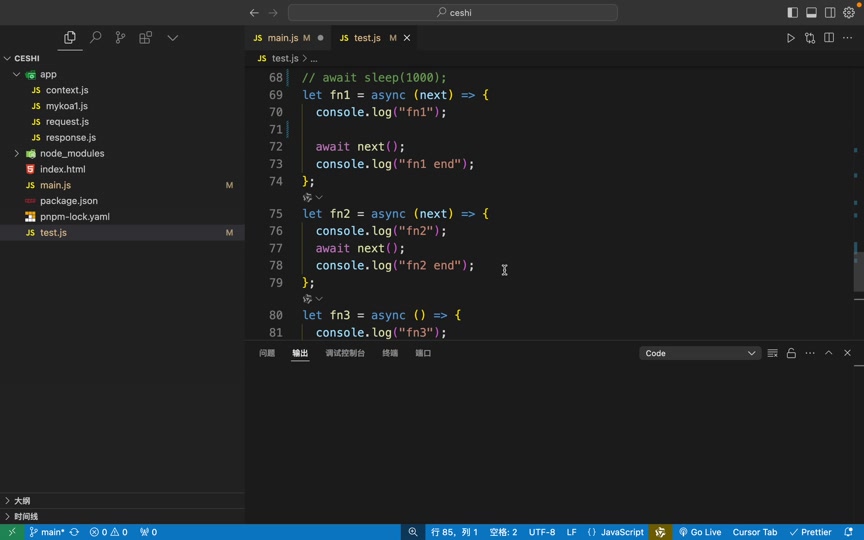Open the Search view in activity bar

point(95,38)
